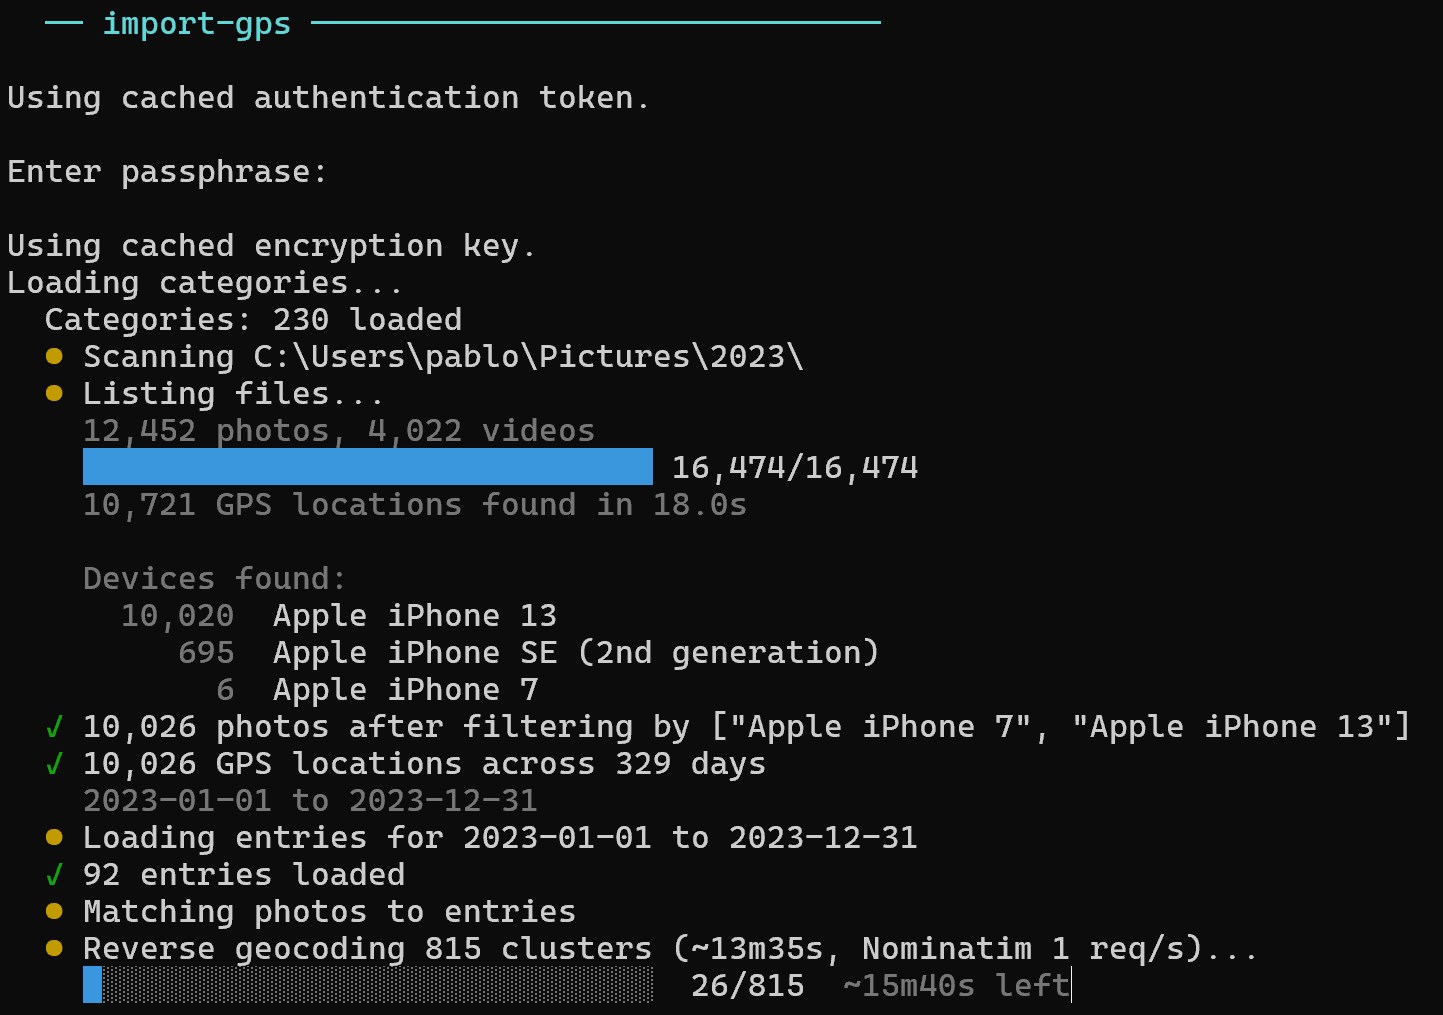This screenshot has width=1443, height=1015.
Task: Select the yellow dot next to Matching photos to entries
Action: click(x=55, y=911)
